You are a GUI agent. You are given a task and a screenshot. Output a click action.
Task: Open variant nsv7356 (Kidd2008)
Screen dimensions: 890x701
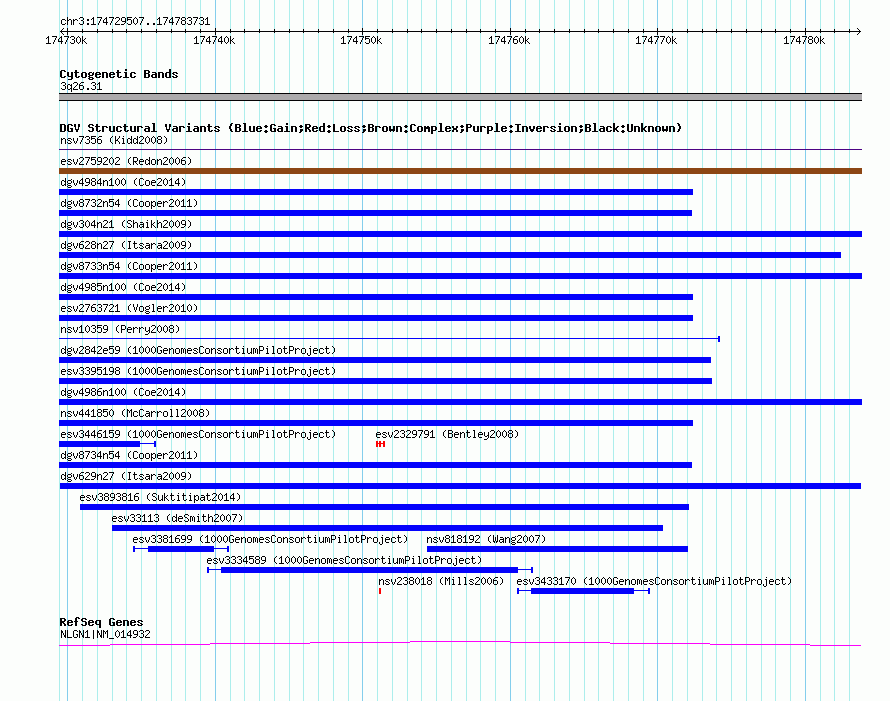[x=114, y=140]
